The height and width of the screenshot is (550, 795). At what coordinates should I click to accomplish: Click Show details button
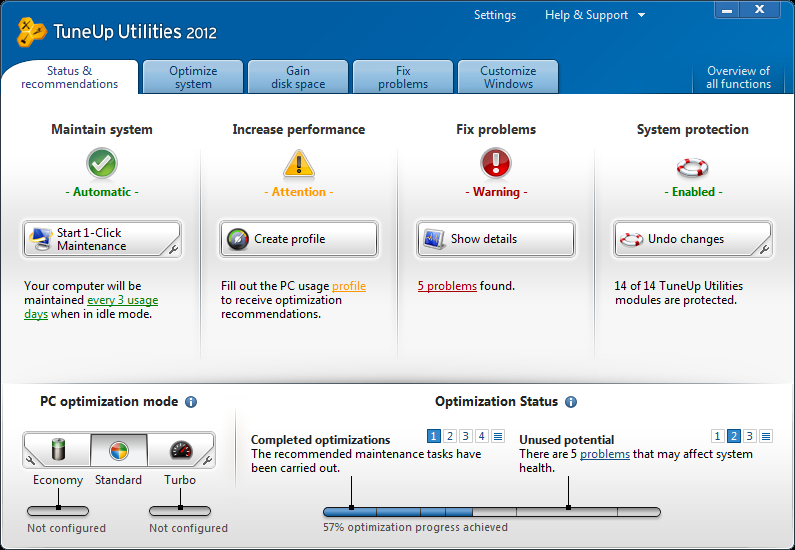click(x=495, y=239)
